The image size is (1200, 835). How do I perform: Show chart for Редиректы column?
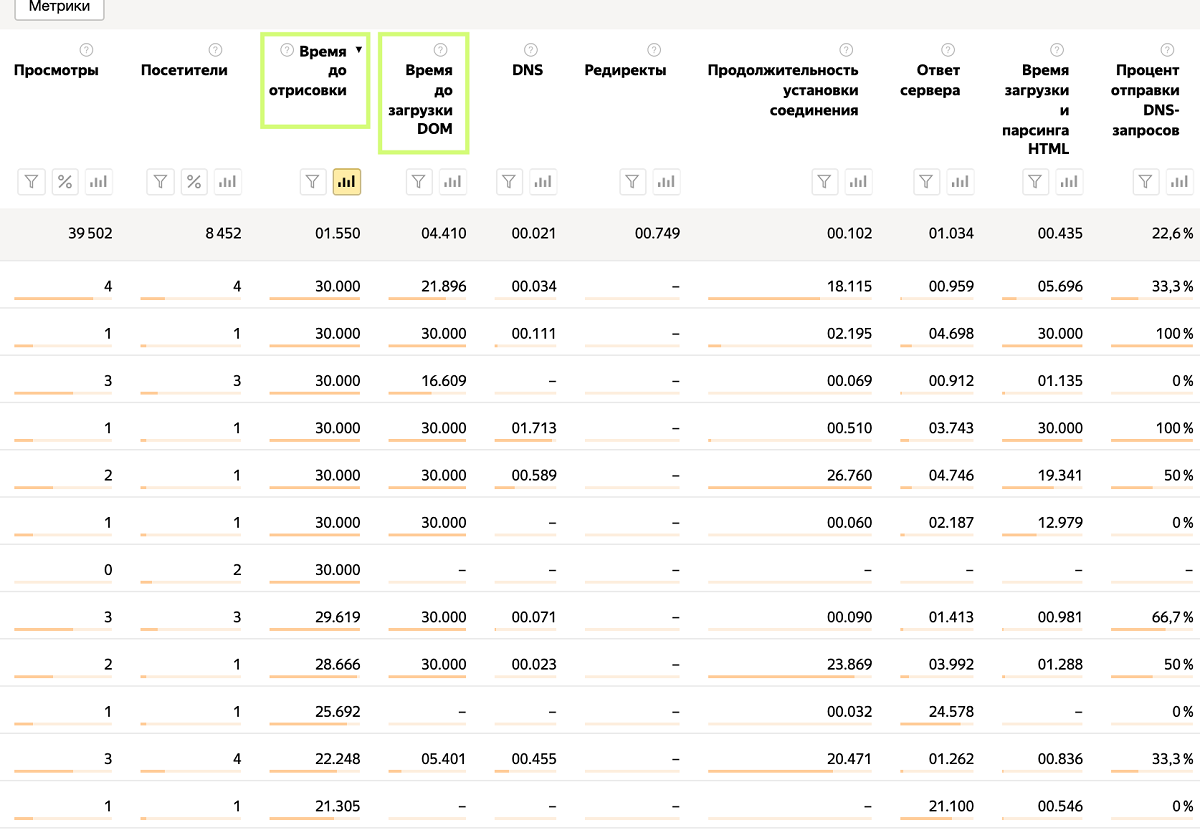click(x=665, y=181)
